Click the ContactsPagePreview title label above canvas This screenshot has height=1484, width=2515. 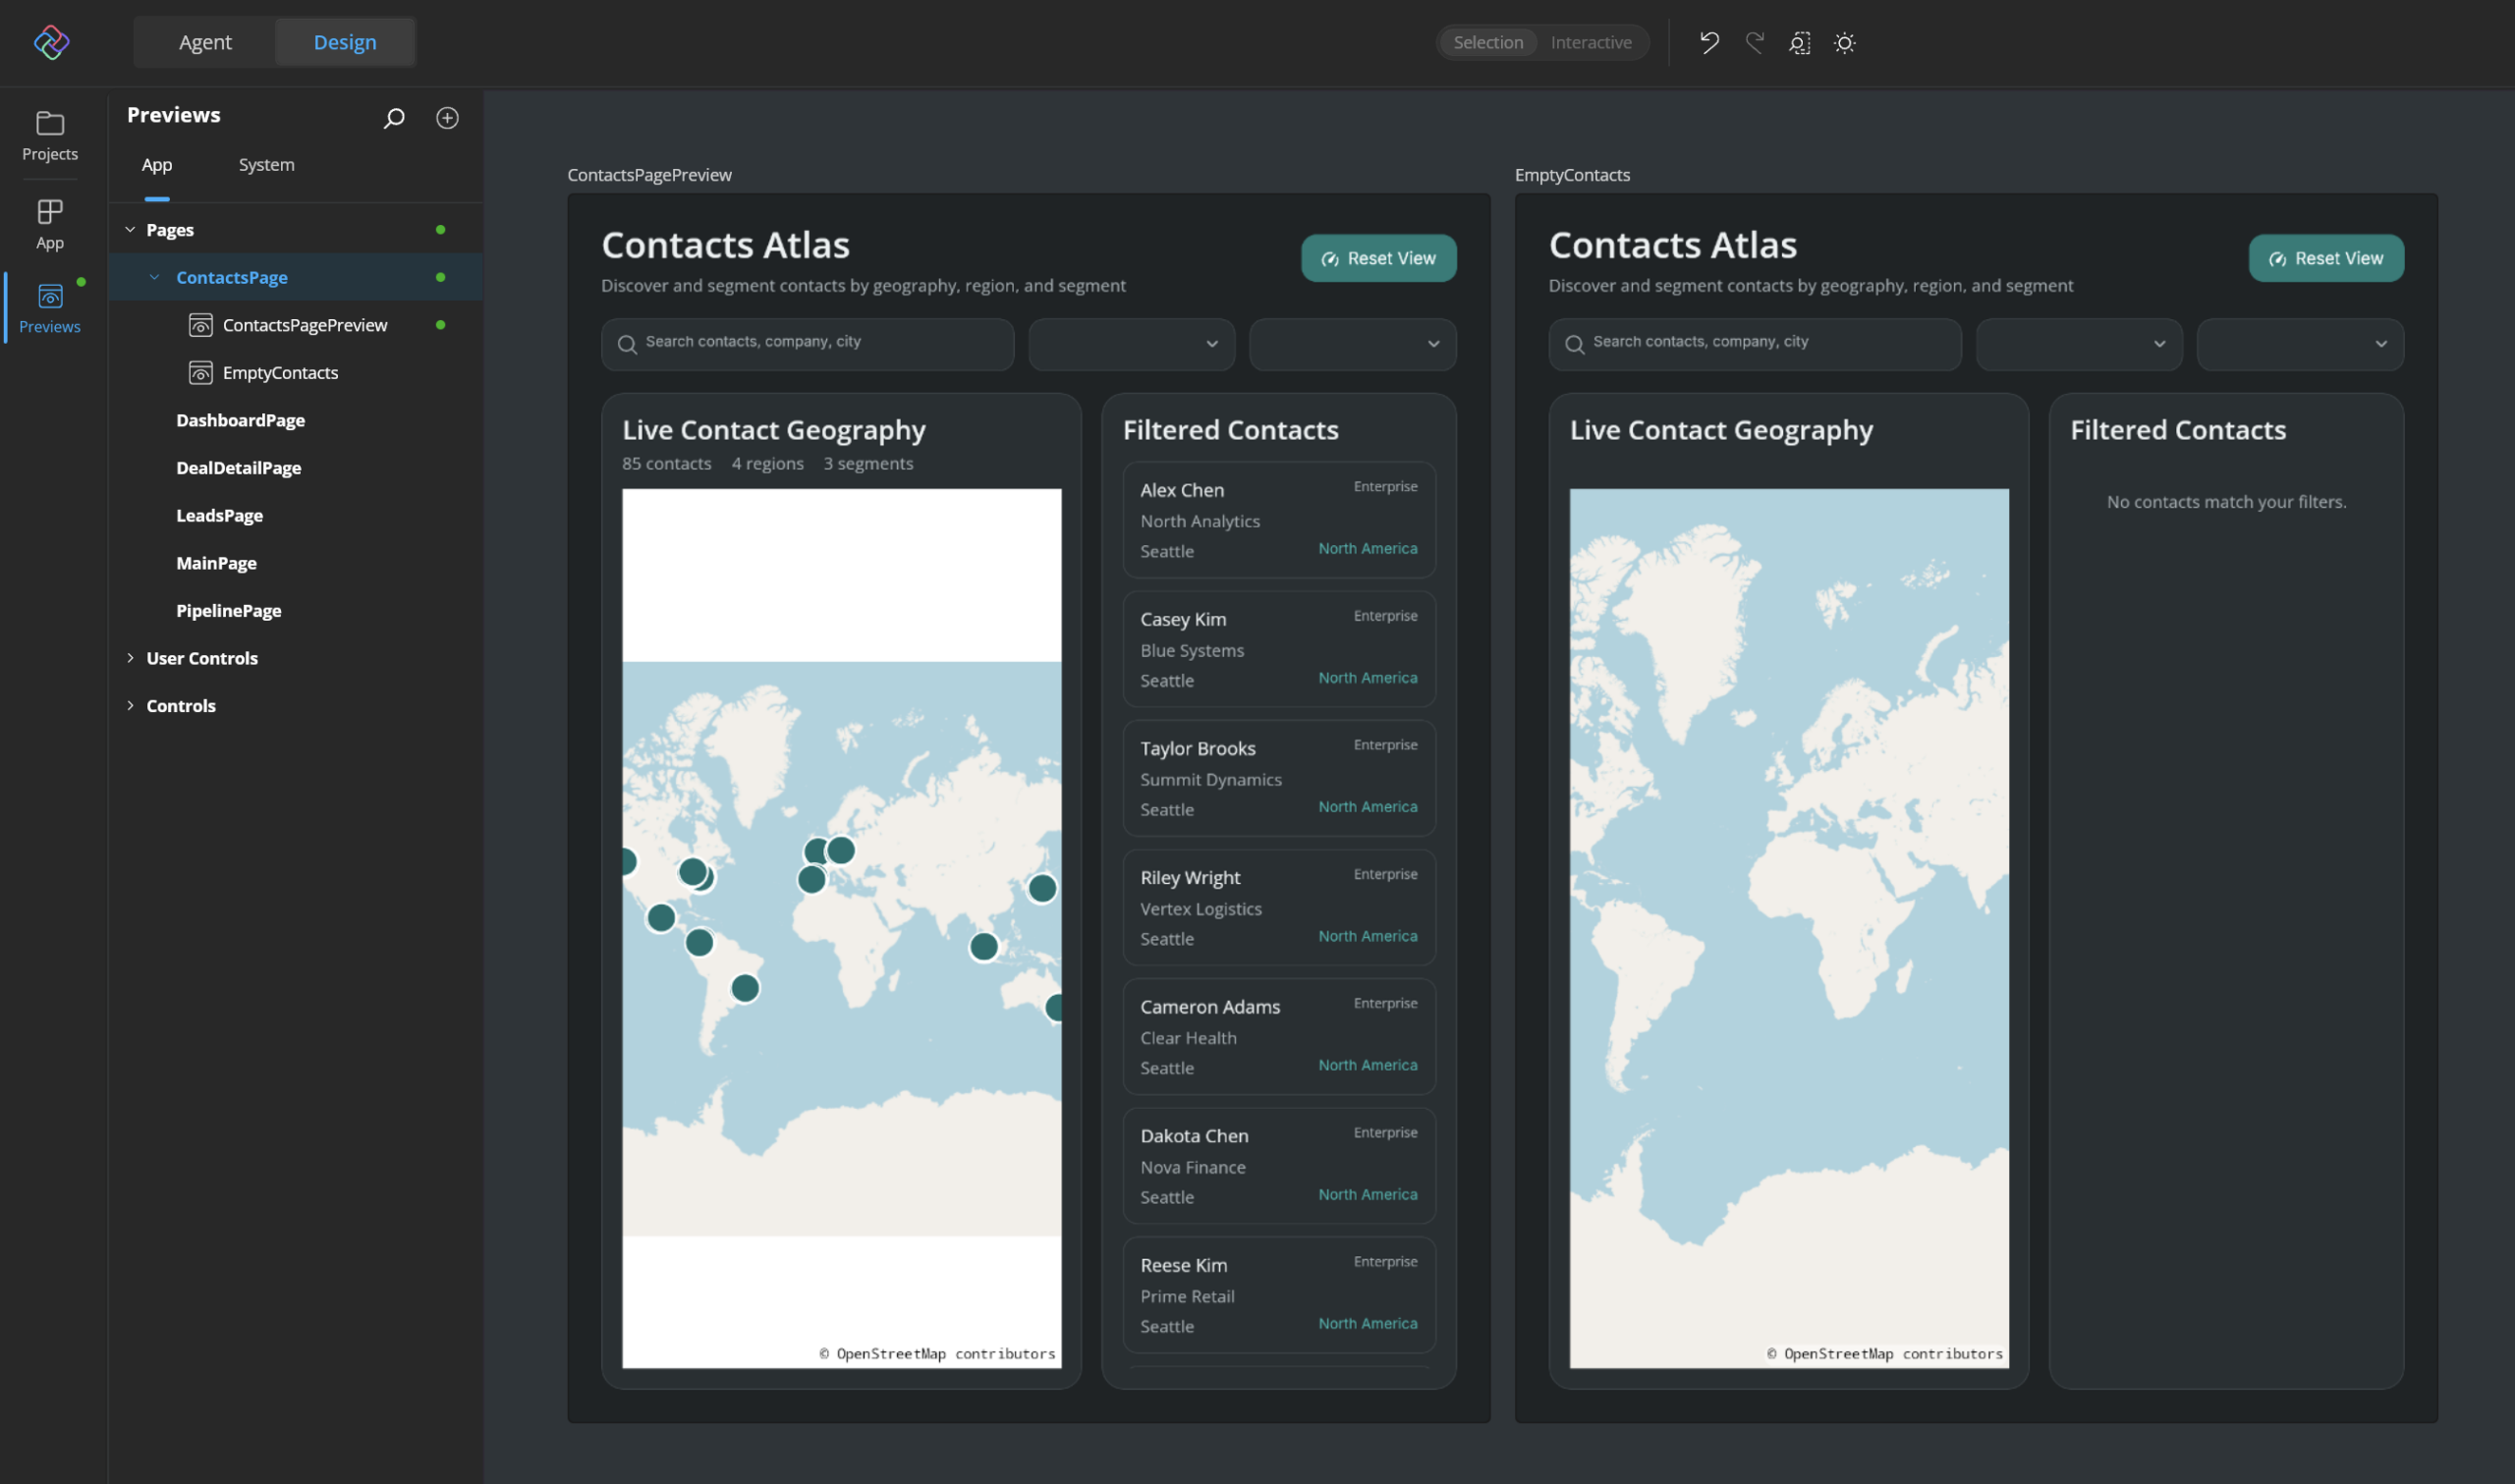coord(650,175)
